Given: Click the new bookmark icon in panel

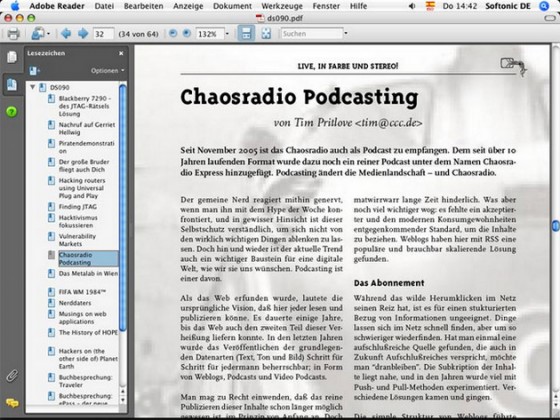Looking at the screenshot, I should (x=34, y=71).
